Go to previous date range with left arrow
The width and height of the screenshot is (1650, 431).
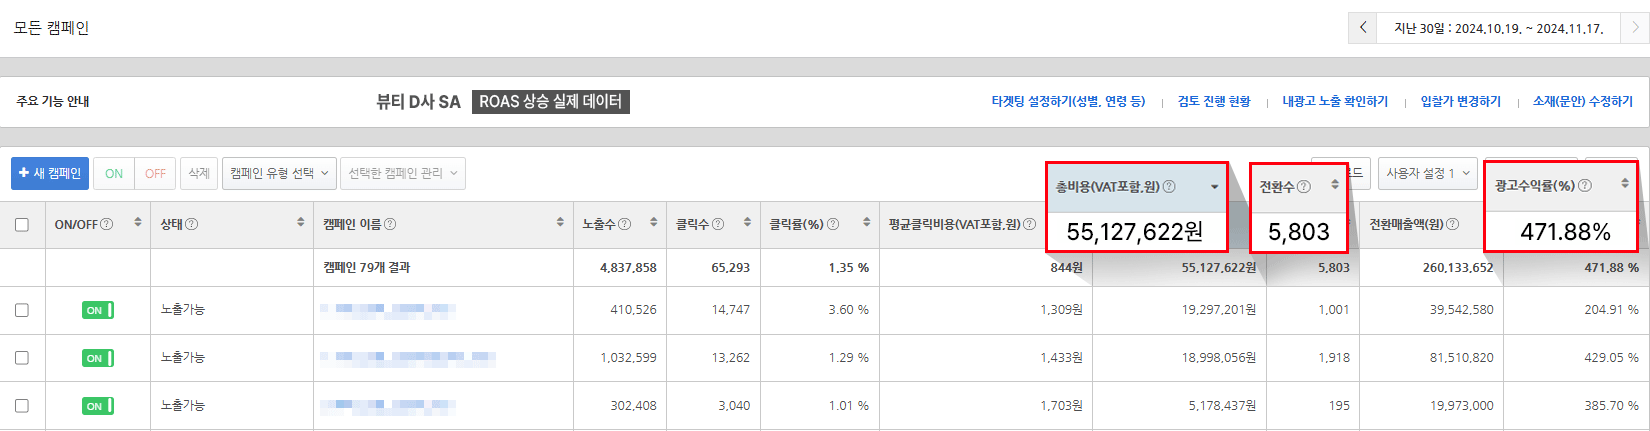(1363, 28)
